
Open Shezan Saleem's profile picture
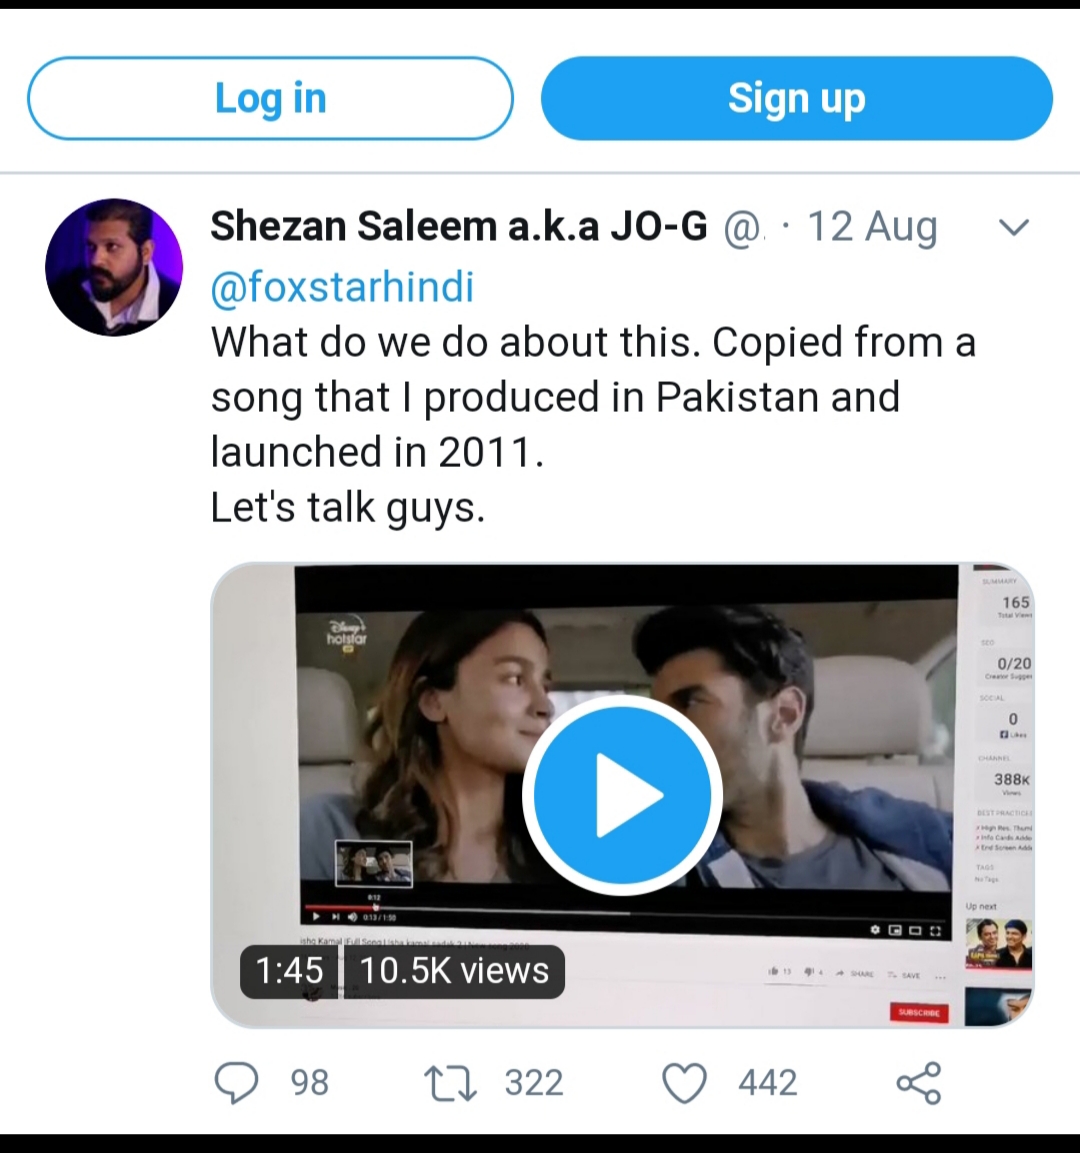[114, 267]
